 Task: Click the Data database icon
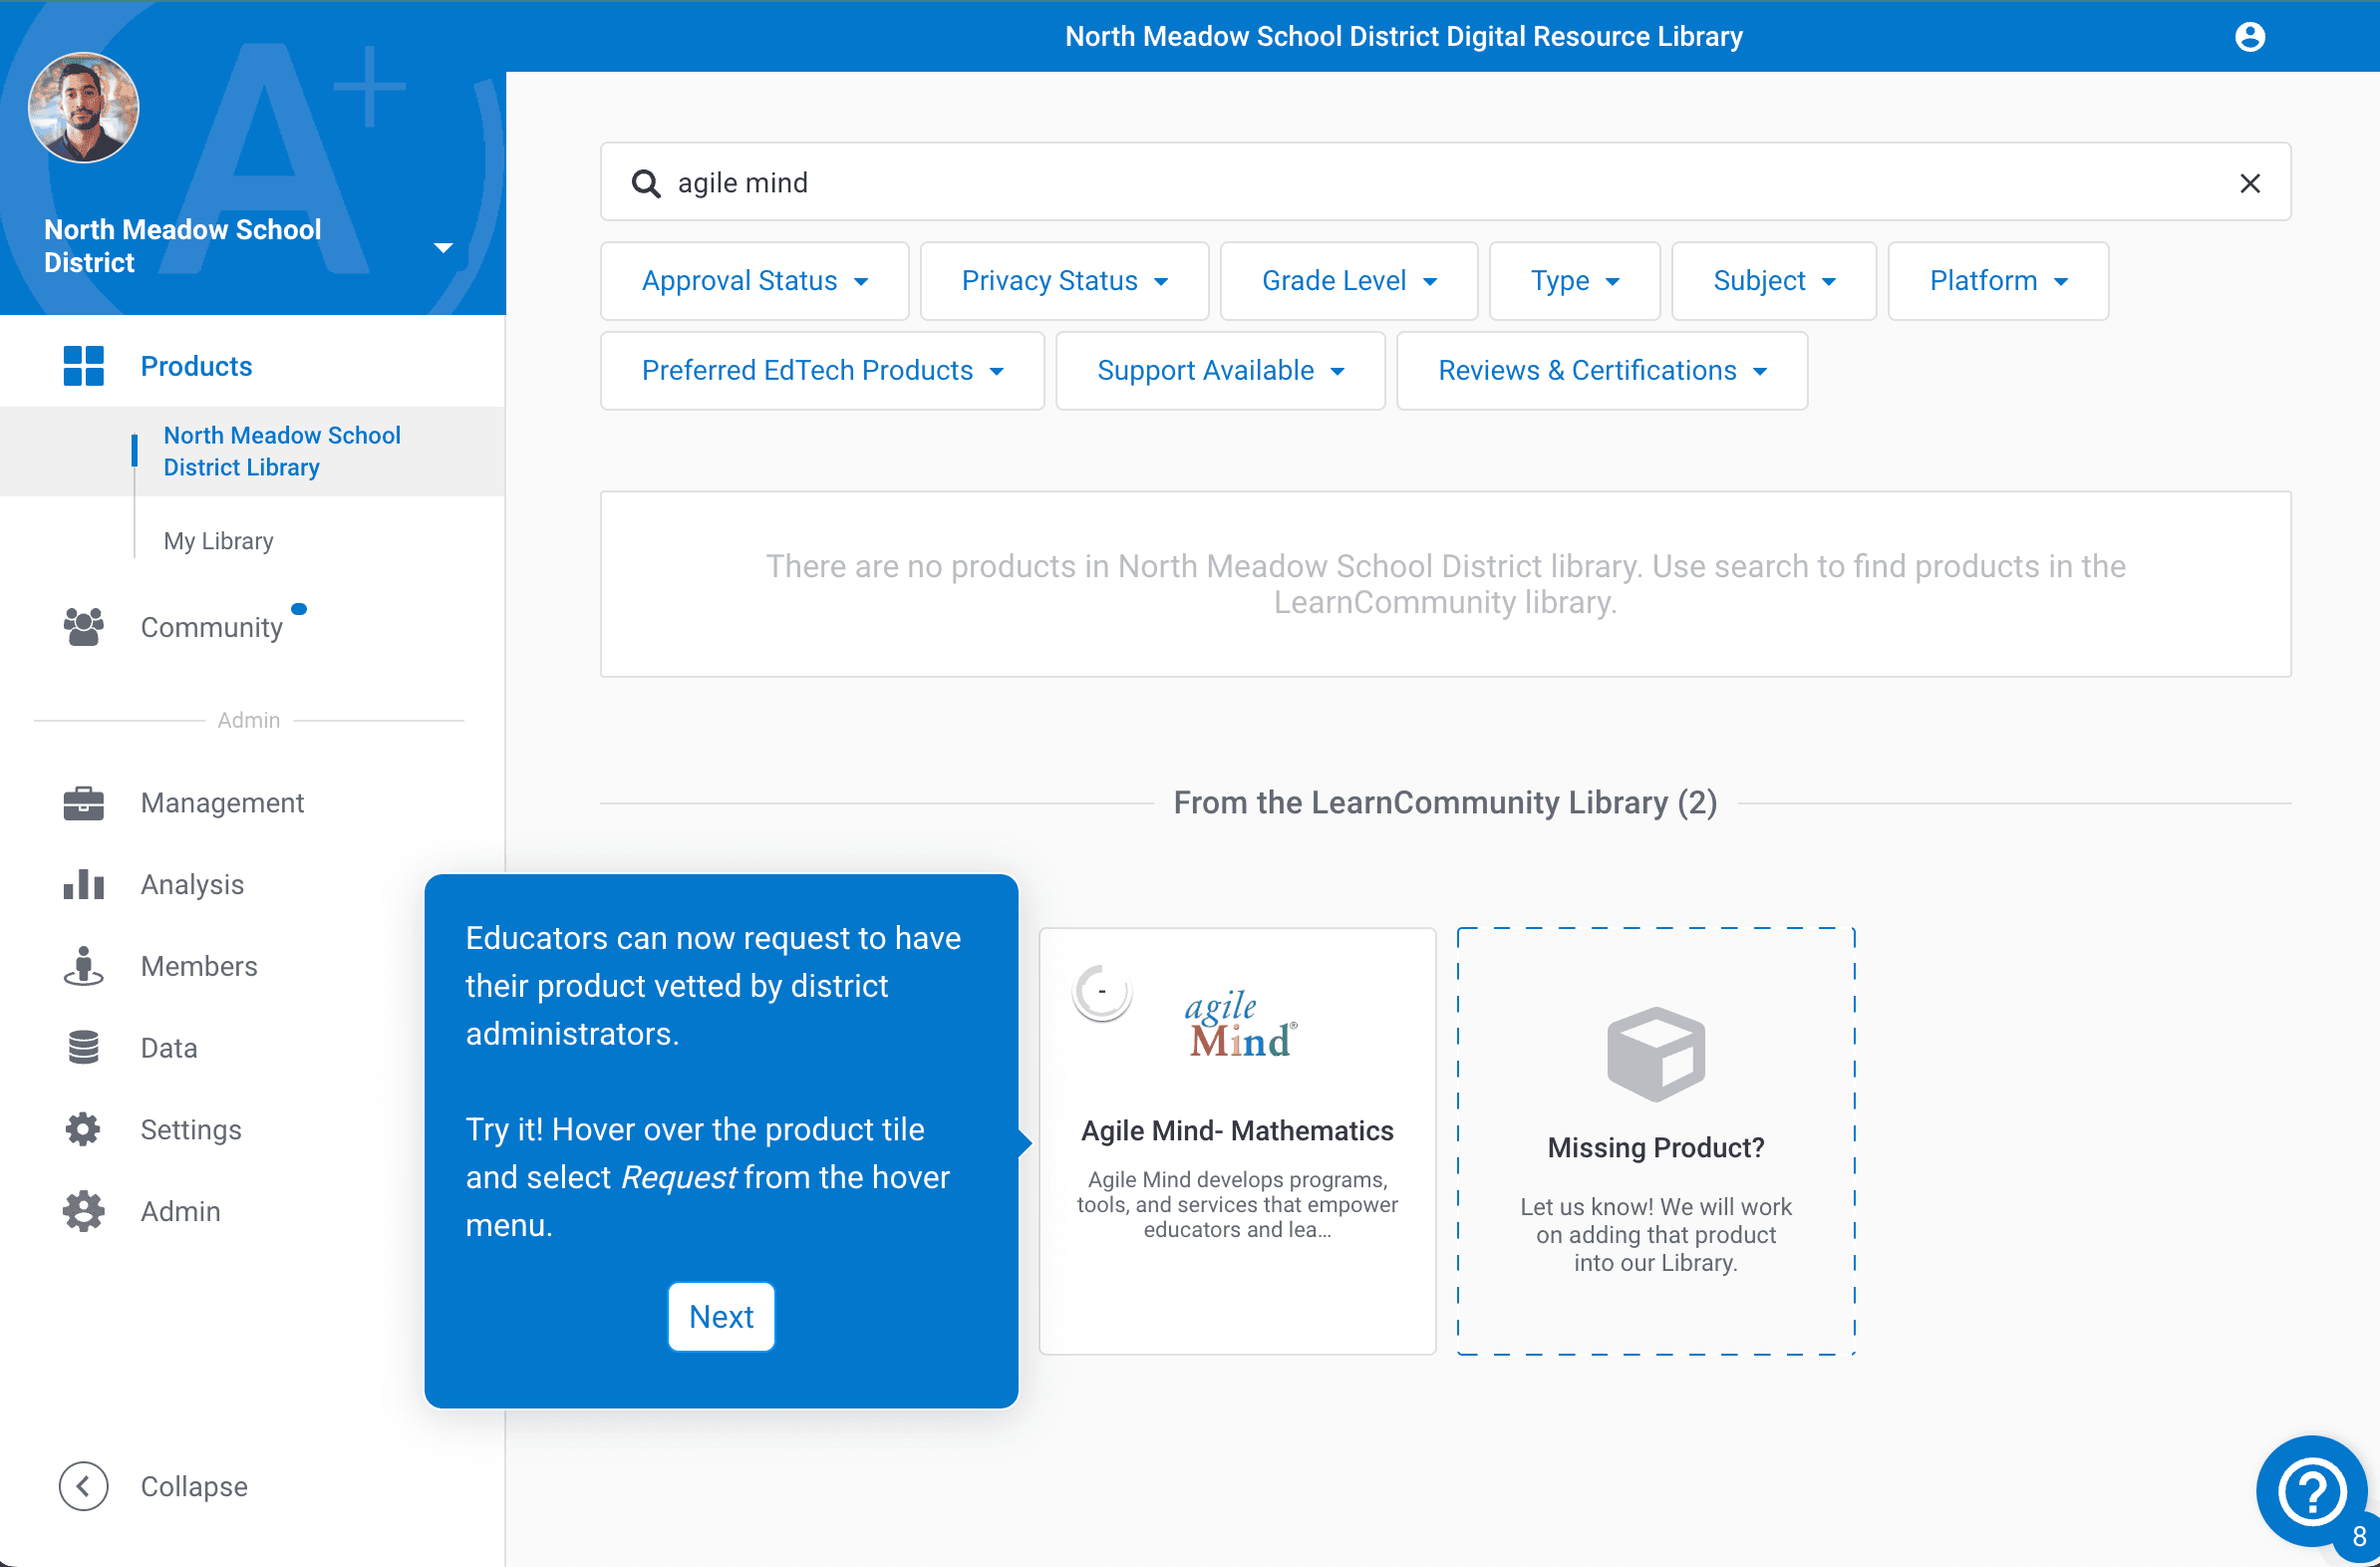pyautogui.click(x=83, y=1047)
